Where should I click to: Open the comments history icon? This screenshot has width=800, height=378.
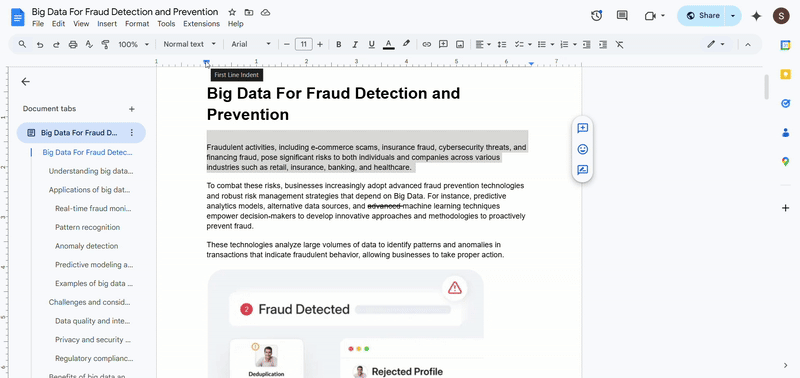[622, 16]
